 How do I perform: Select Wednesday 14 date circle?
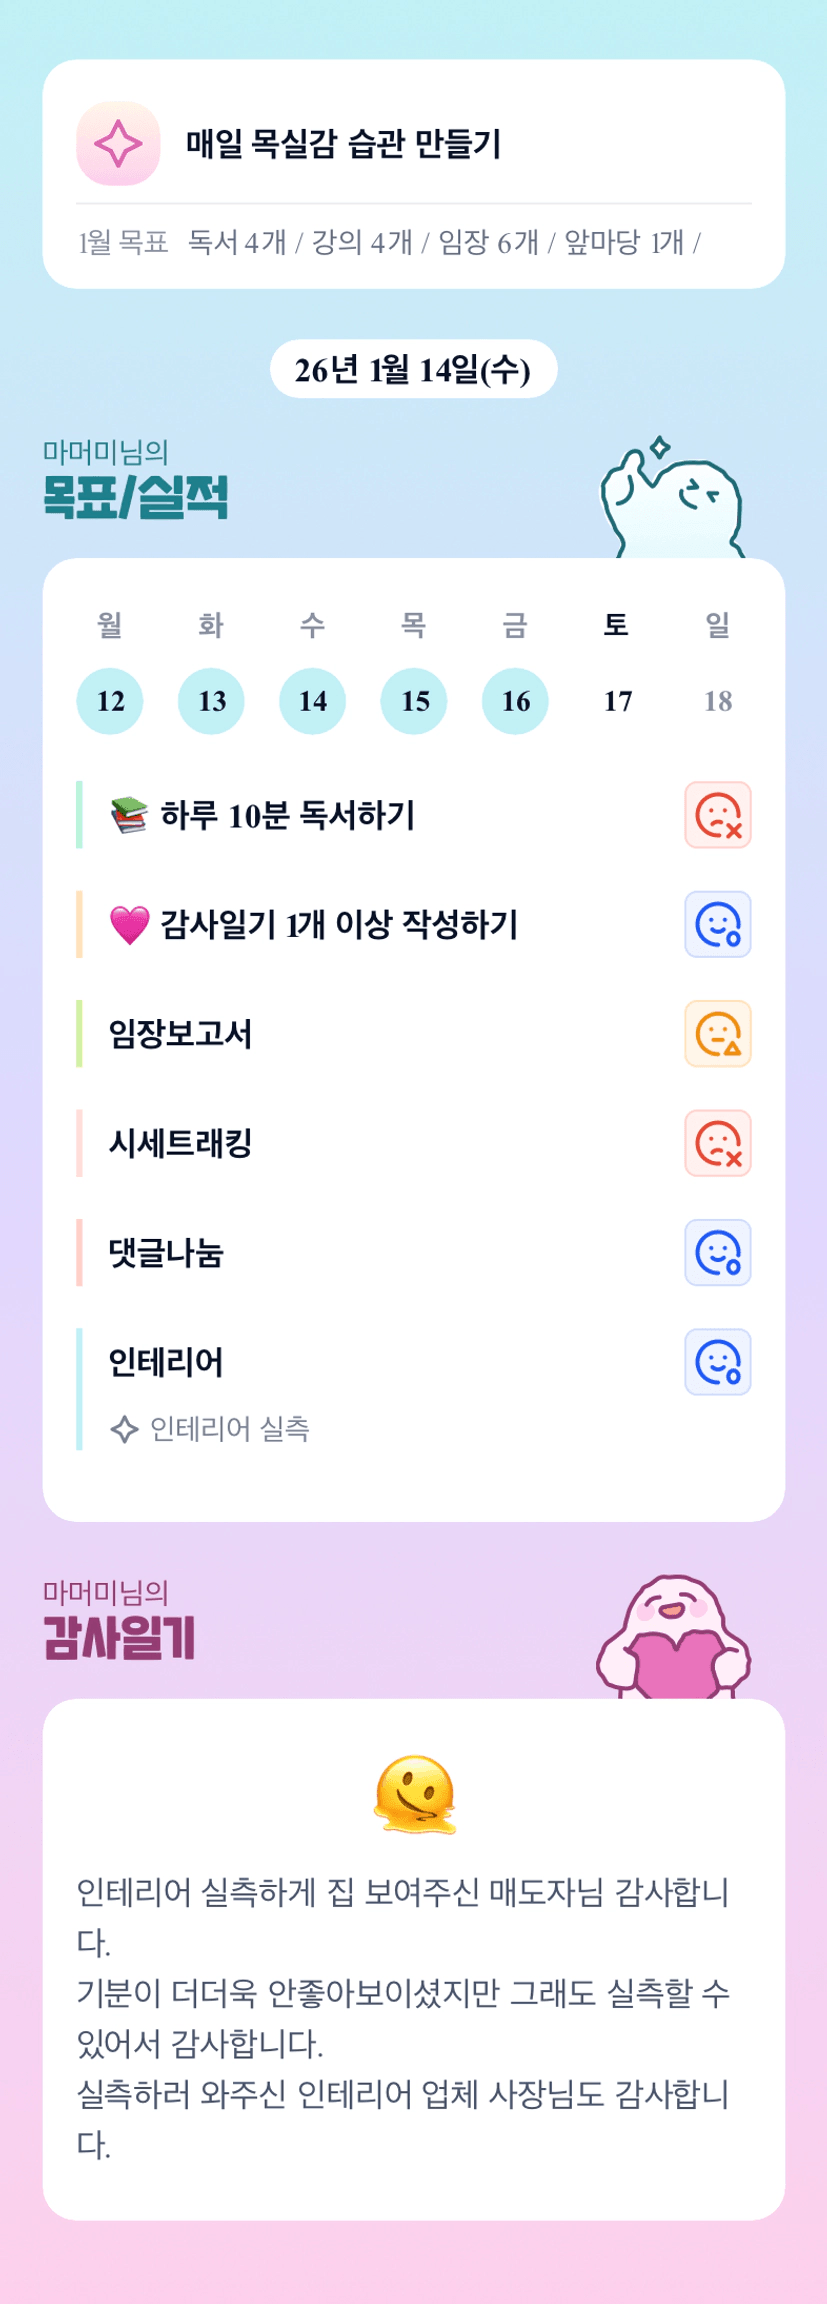point(313,701)
